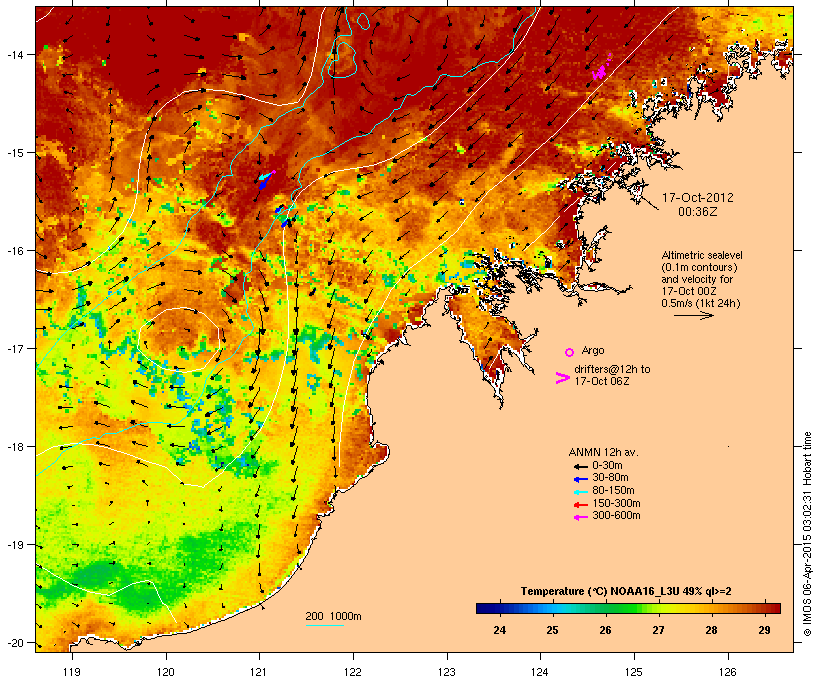Click the '30-80m' depth label
The height and width of the screenshot is (680, 820).
point(610,478)
